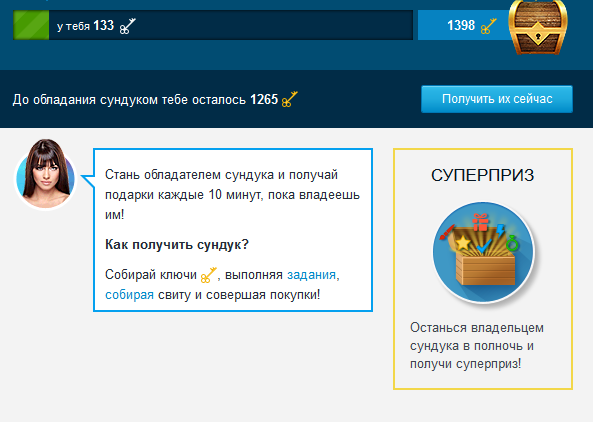Click the 'СУПЕРПРИЗ' heading
593x422 pixels.
coord(483,175)
